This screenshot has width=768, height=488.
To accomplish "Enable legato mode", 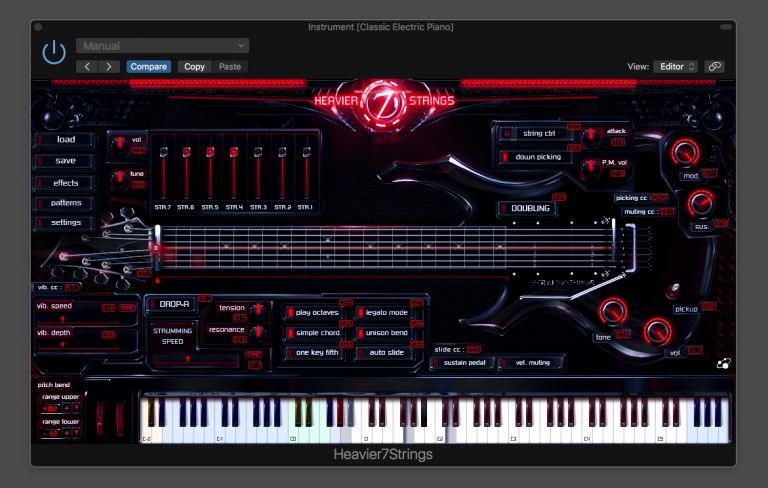I will click(x=382, y=313).
